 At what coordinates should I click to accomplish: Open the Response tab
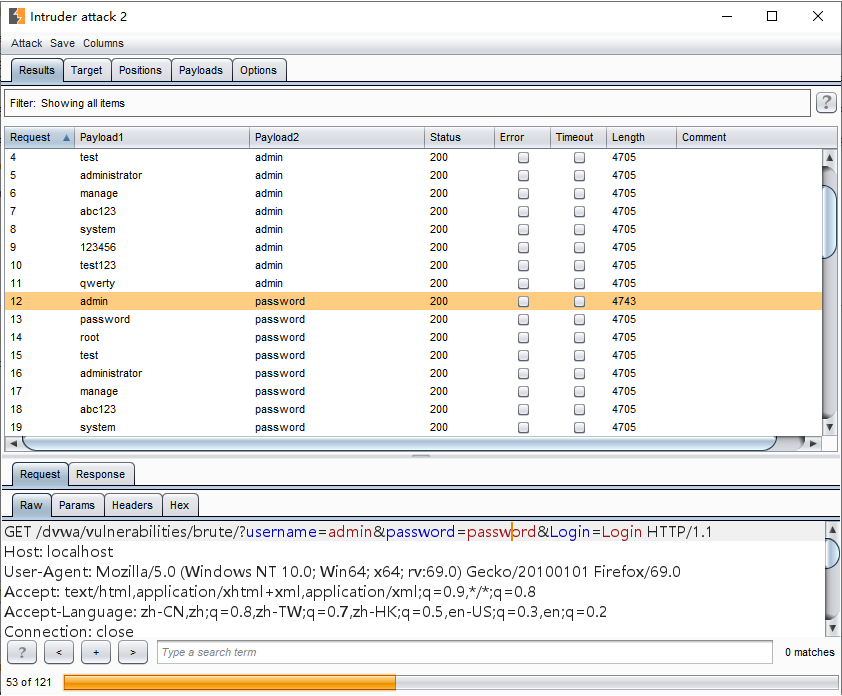coord(100,474)
